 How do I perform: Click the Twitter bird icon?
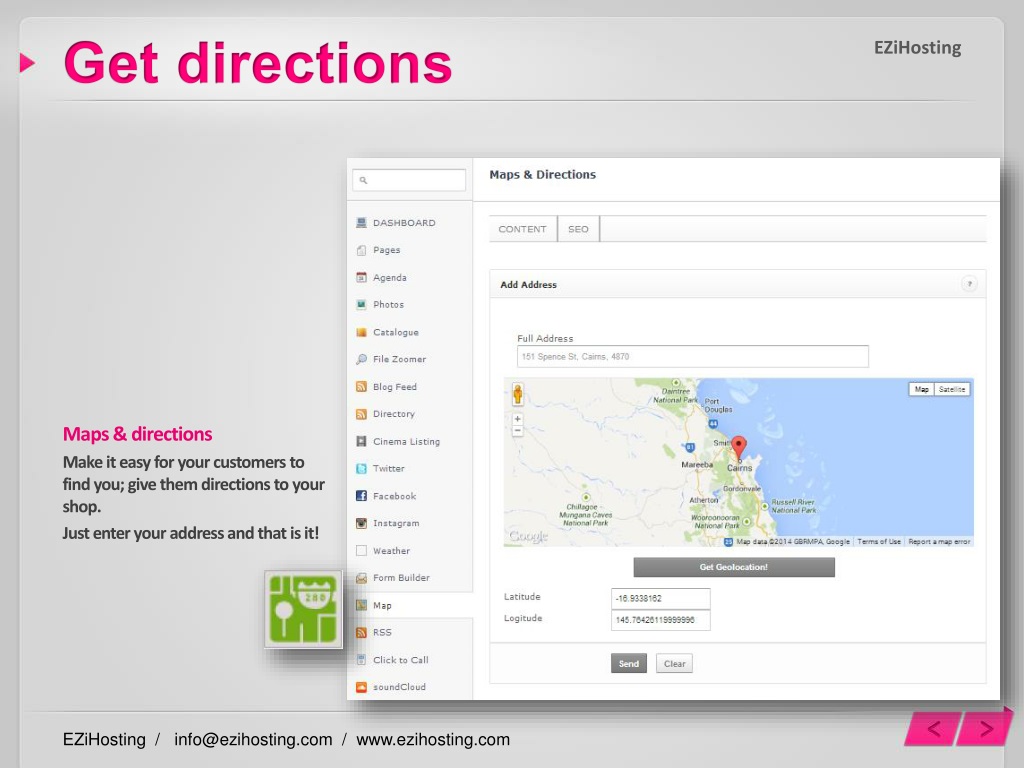coord(361,468)
